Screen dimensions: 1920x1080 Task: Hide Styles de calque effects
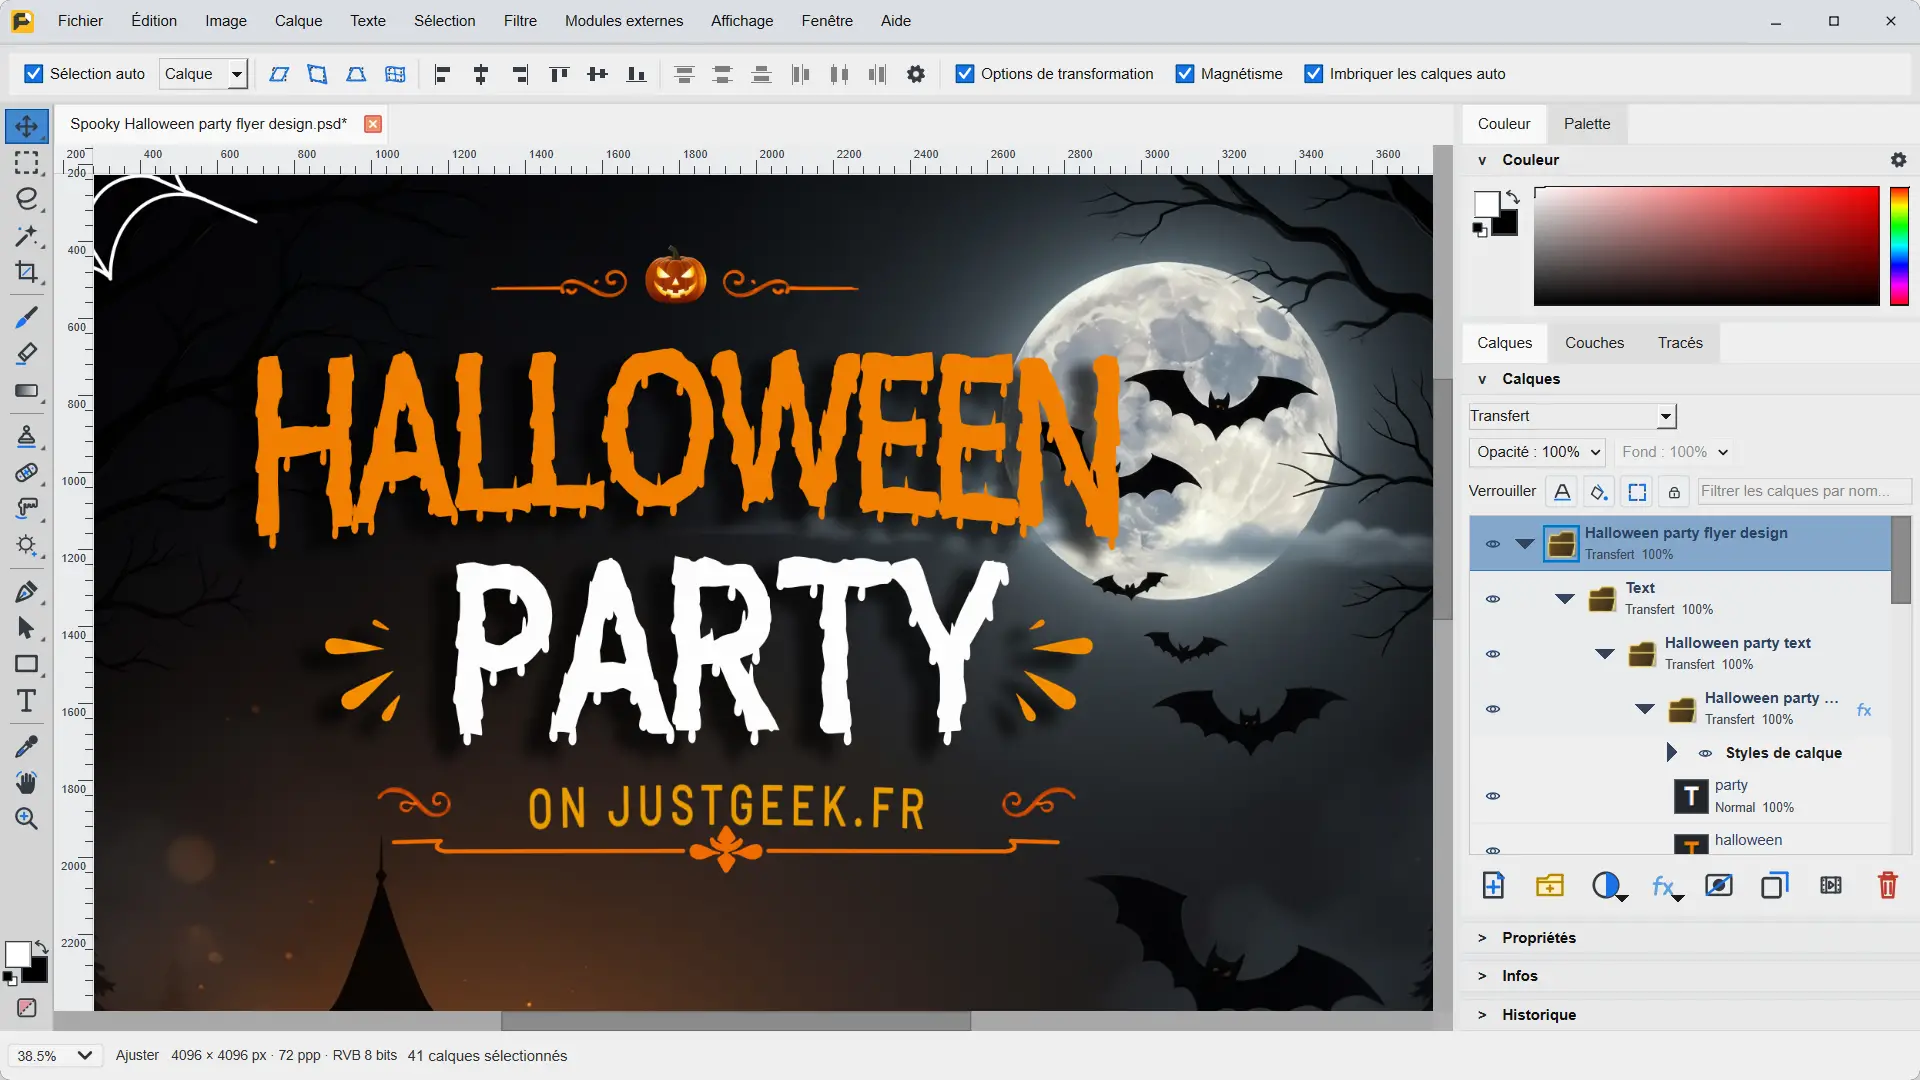click(x=1705, y=753)
